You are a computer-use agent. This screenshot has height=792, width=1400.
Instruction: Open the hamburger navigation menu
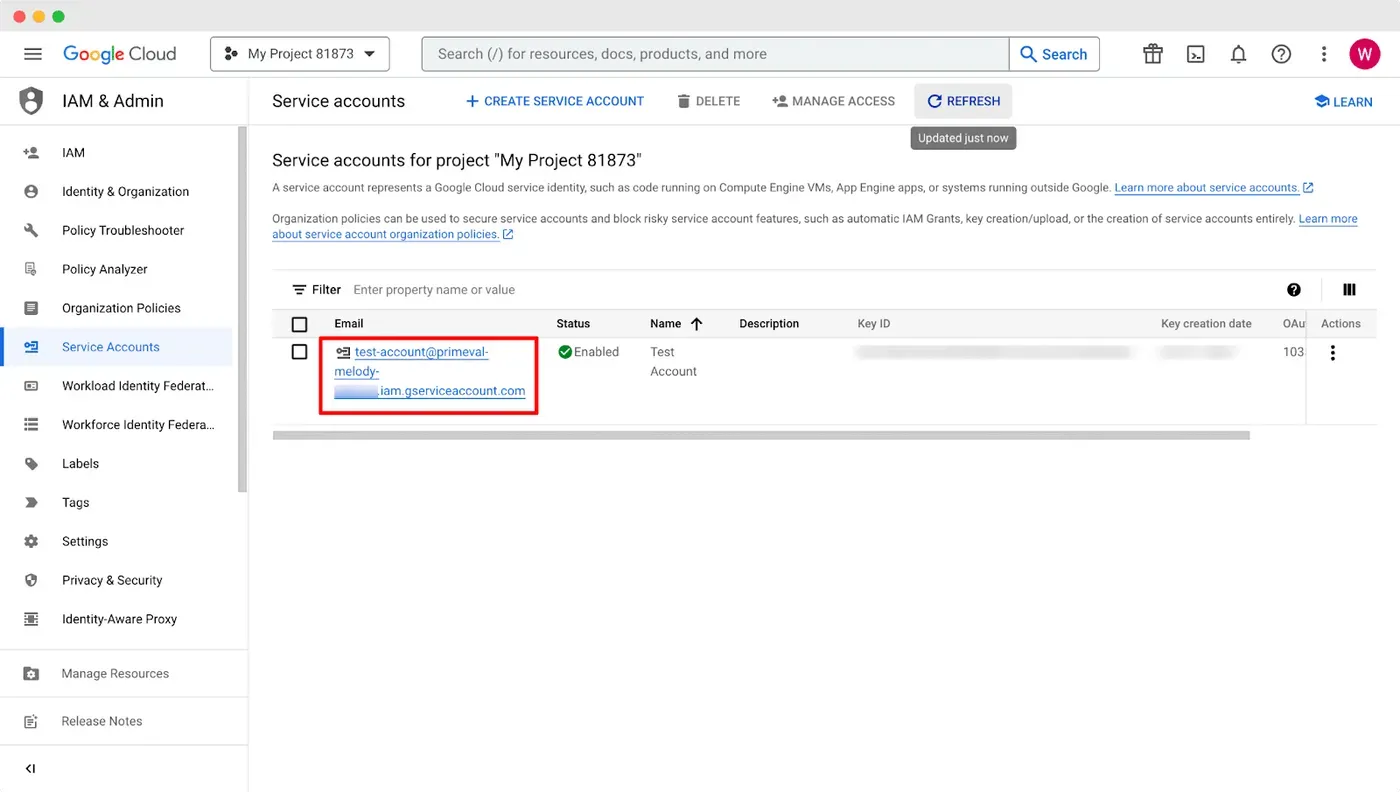tap(33, 54)
